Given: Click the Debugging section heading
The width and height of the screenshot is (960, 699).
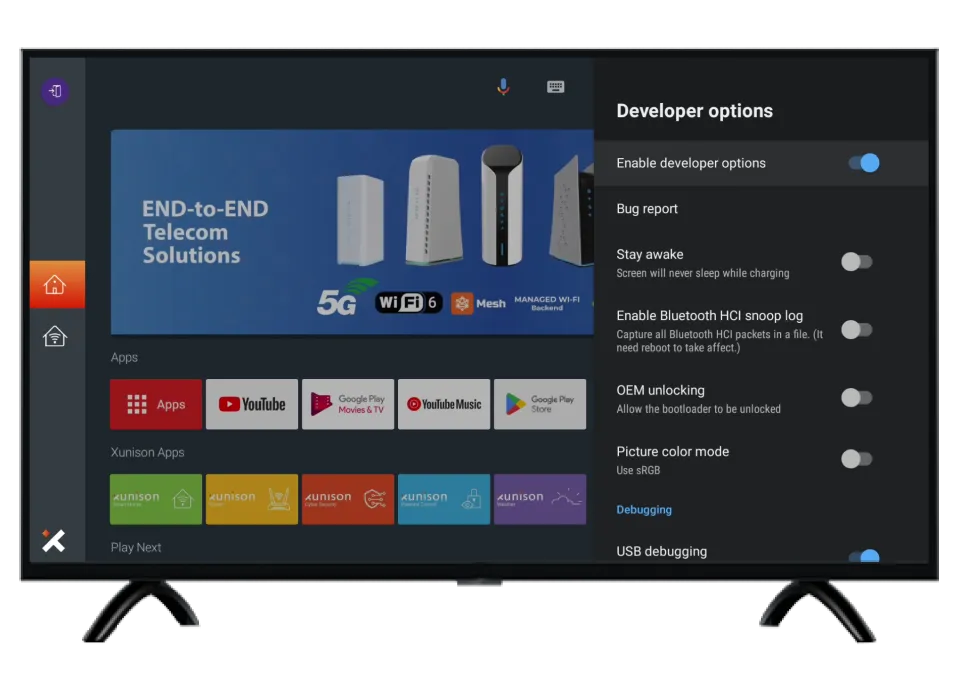Looking at the screenshot, I should (643, 509).
